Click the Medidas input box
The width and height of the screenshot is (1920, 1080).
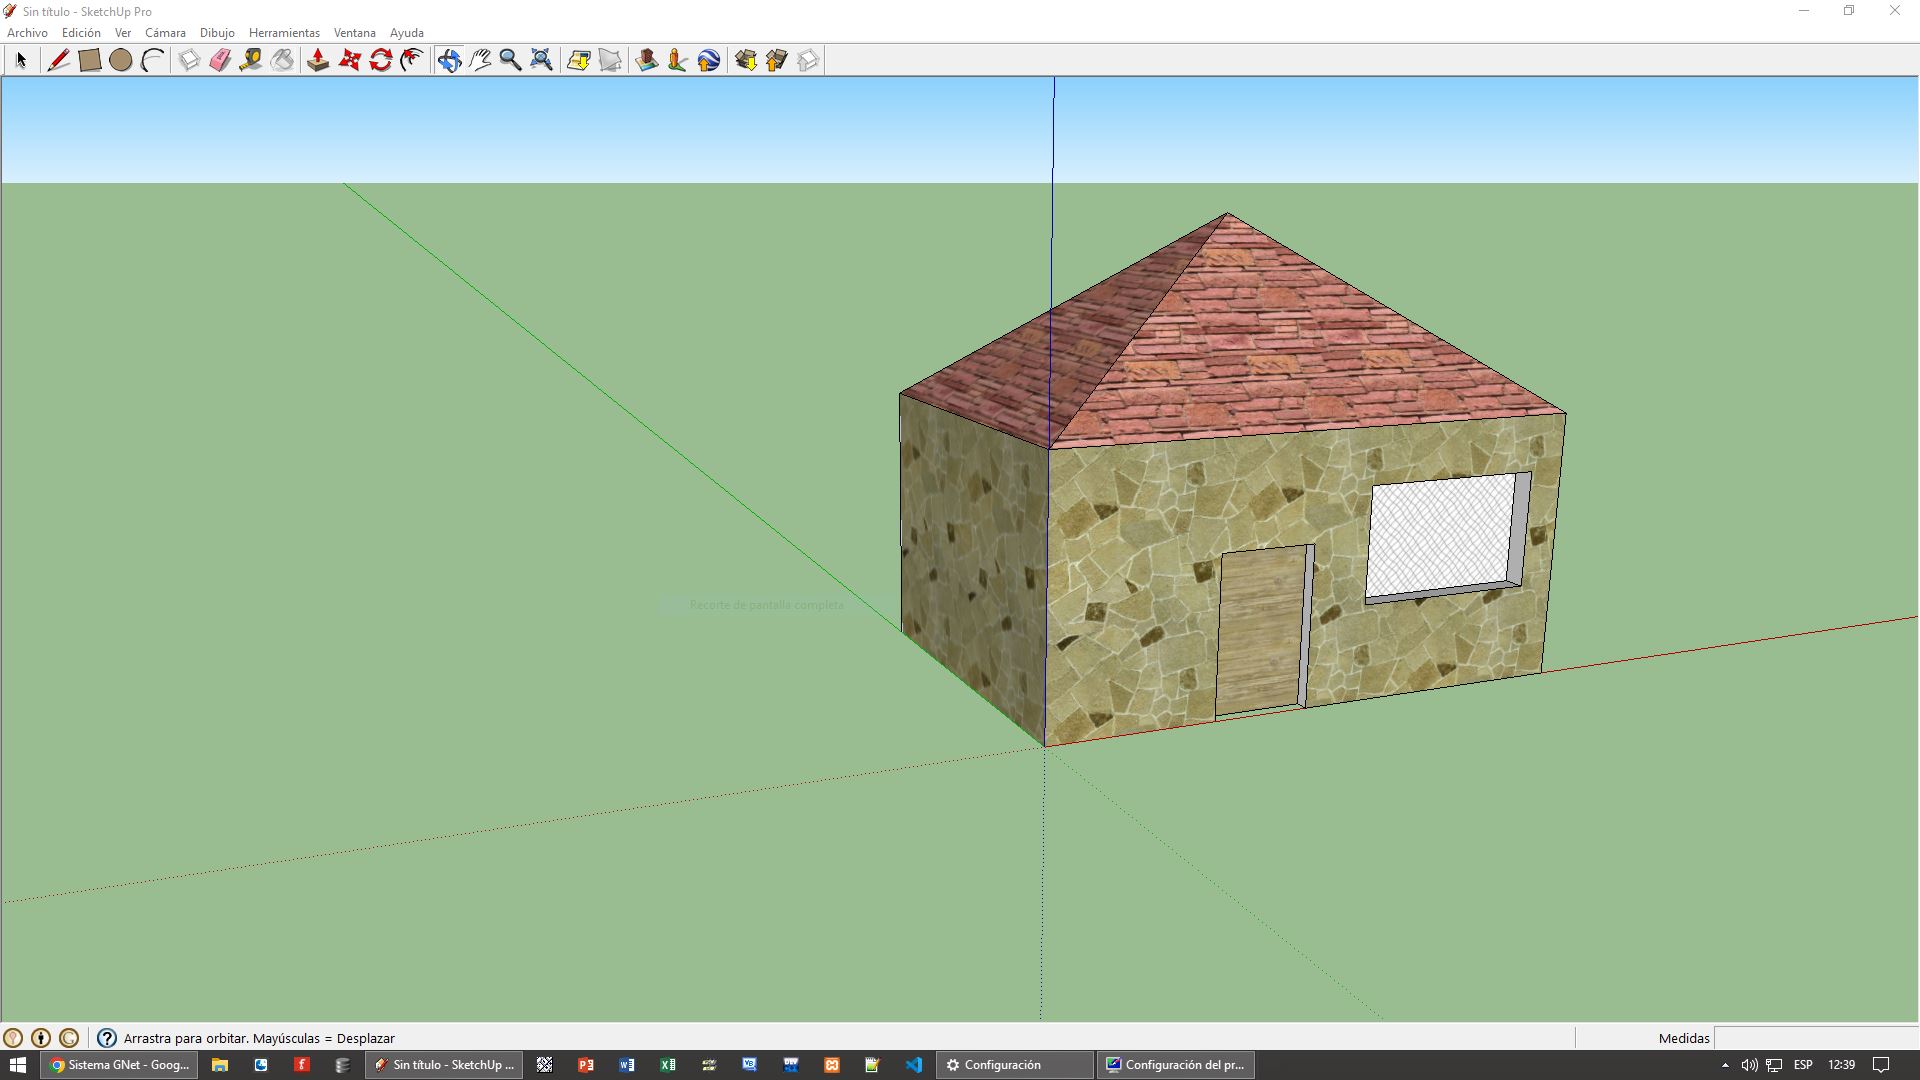[x=1815, y=1038]
